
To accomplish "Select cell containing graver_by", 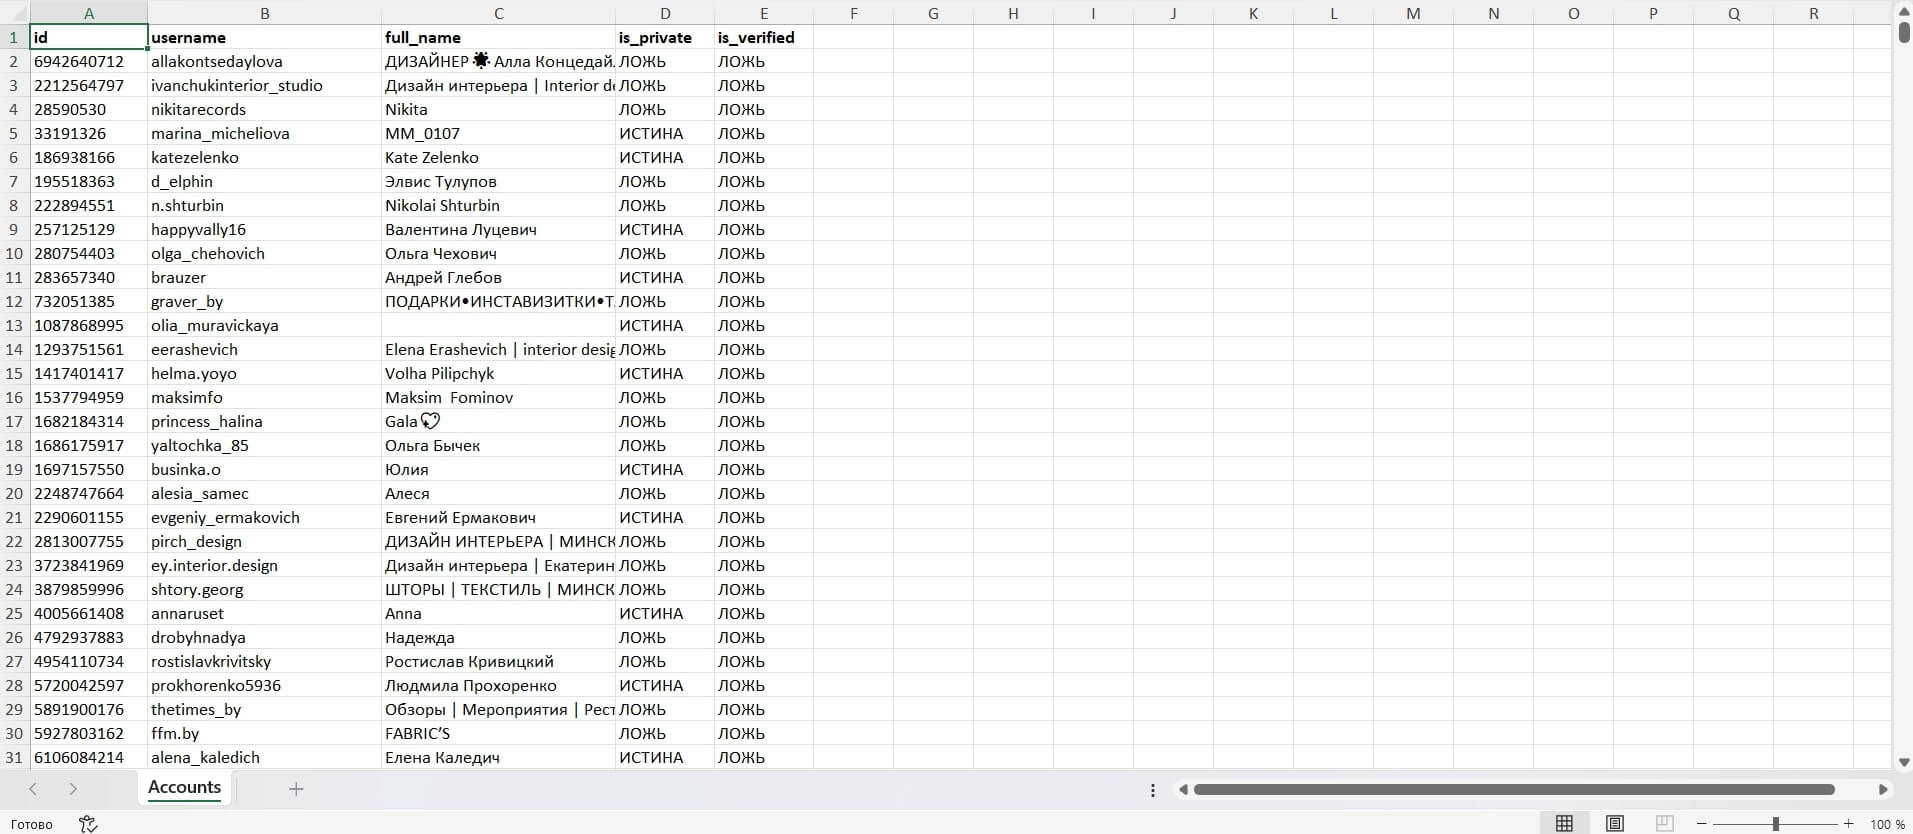I will 264,301.
